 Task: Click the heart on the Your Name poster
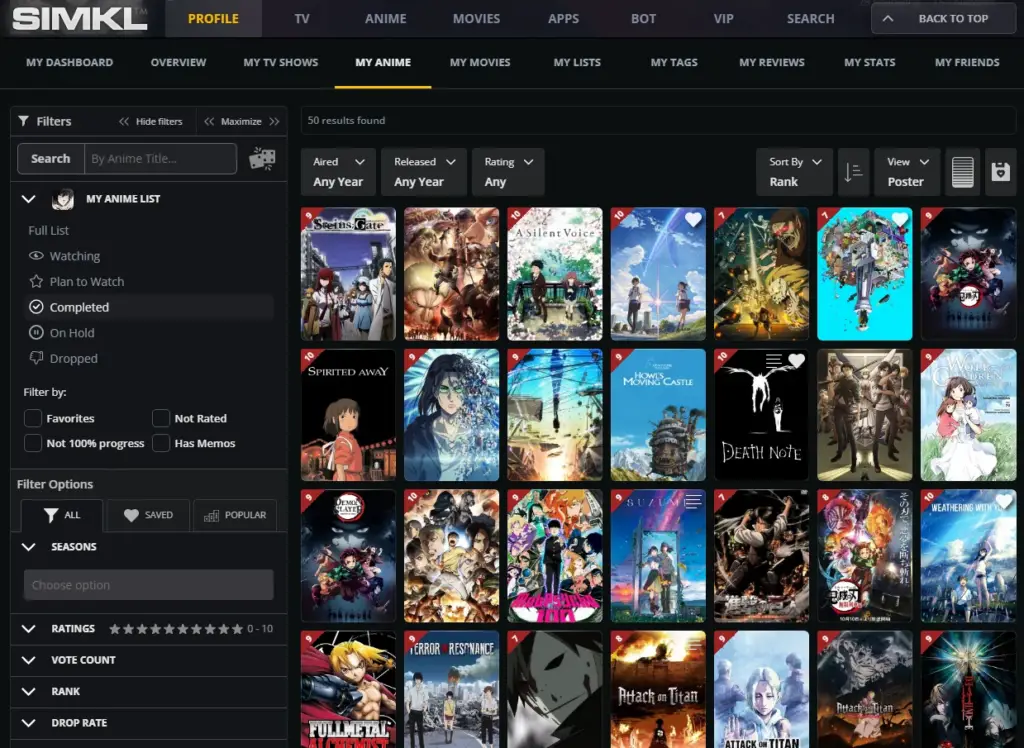click(x=693, y=220)
